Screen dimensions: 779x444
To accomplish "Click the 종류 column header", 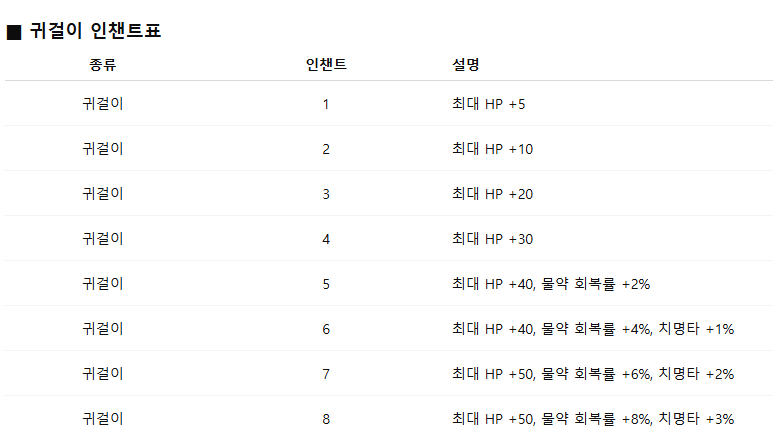I will [102, 65].
